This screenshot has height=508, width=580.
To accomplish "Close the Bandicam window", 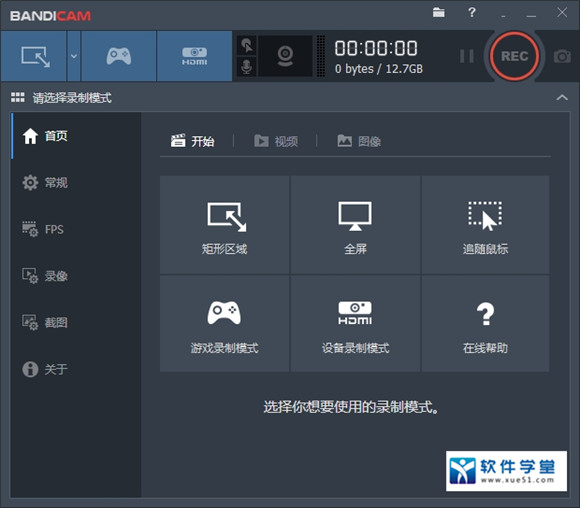I will (562, 13).
